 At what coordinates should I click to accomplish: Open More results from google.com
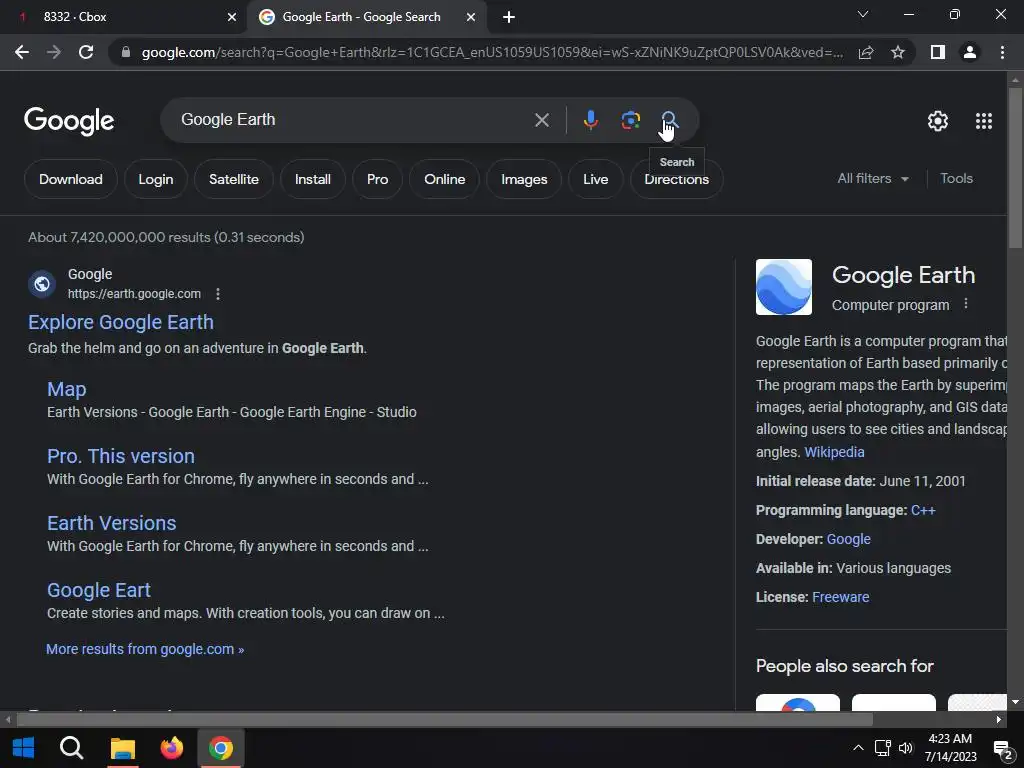pyautogui.click(x=145, y=649)
